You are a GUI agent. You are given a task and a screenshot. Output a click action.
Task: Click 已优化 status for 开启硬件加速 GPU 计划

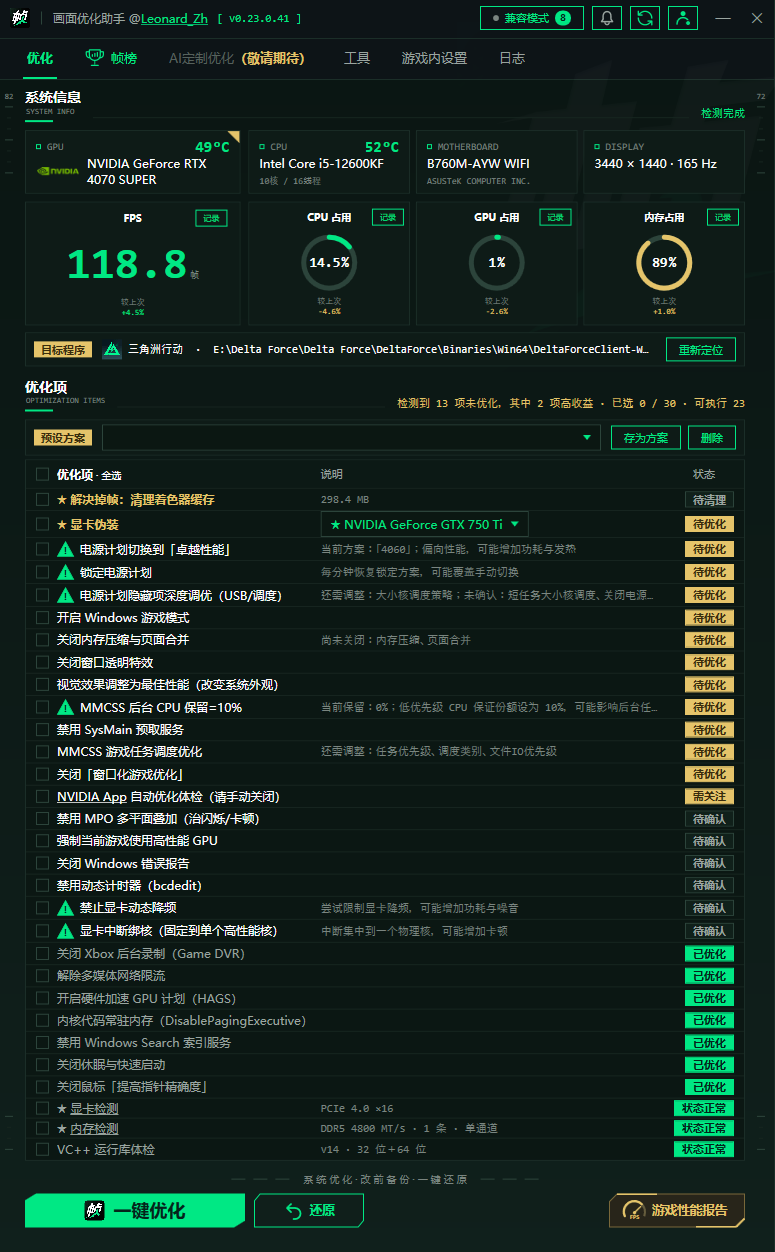[x=710, y=998]
